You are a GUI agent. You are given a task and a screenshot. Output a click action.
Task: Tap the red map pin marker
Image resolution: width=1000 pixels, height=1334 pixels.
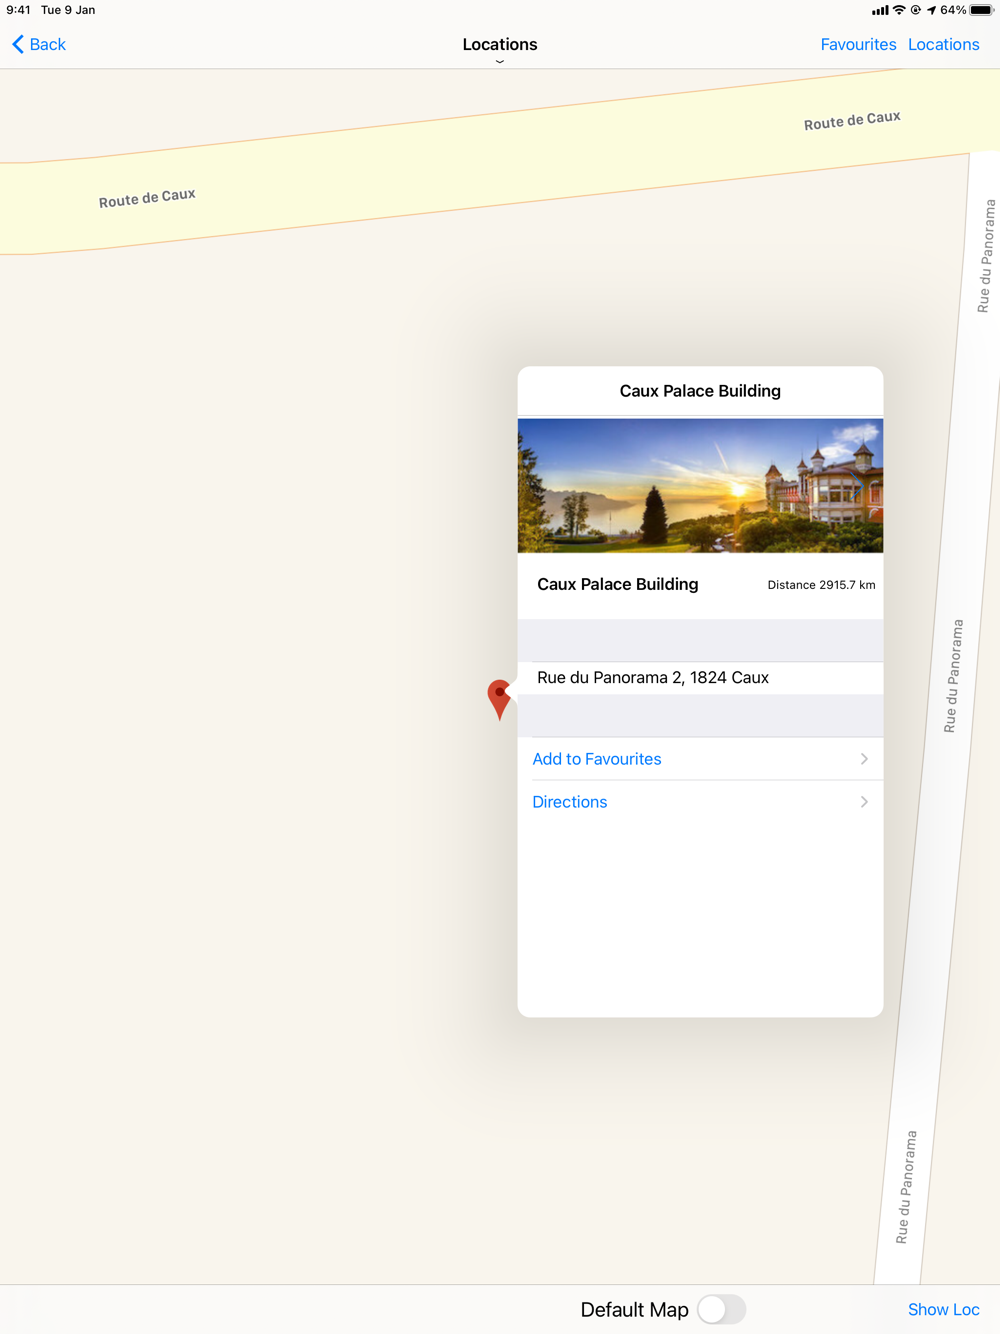point(499,699)
